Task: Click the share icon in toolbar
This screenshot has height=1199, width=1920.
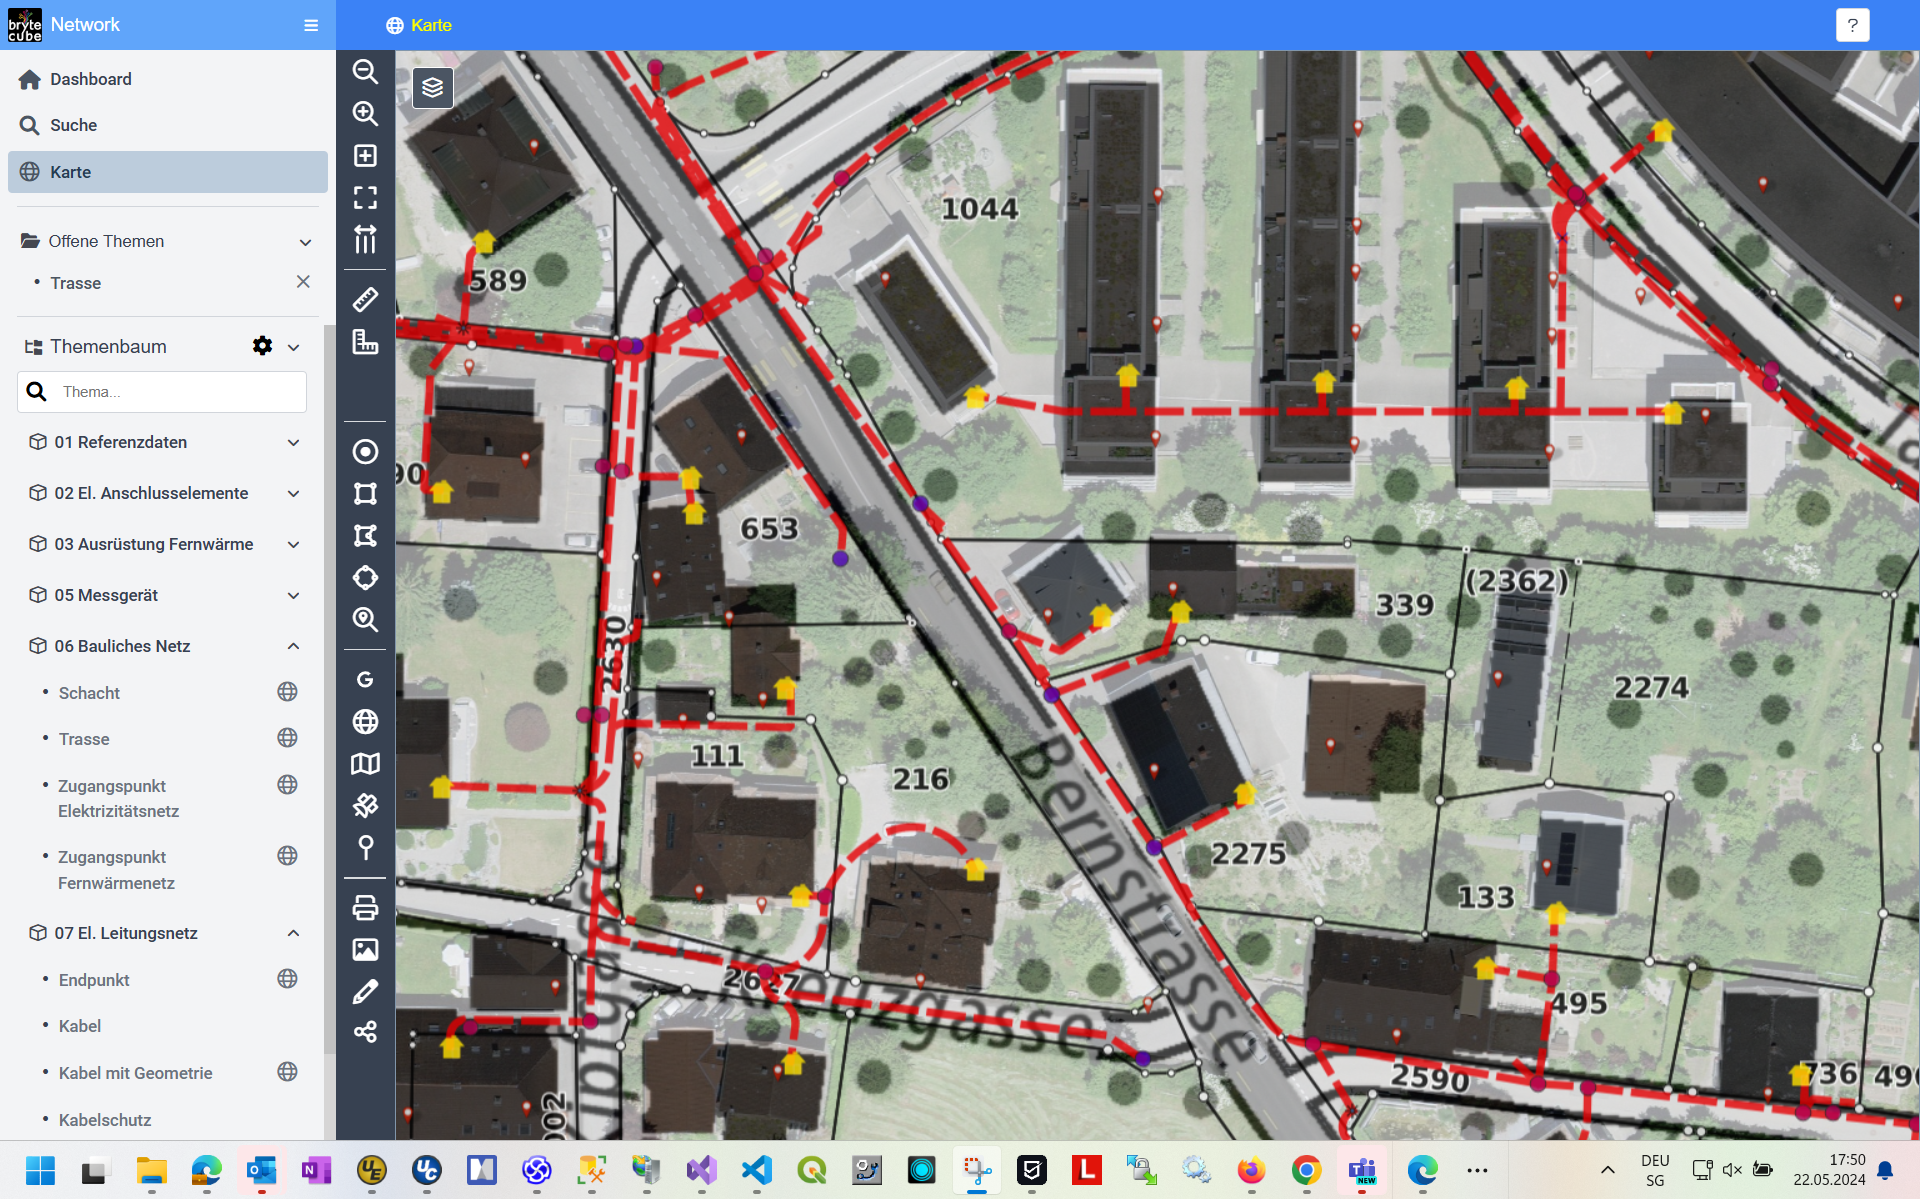Action: tap(365, 1032)
